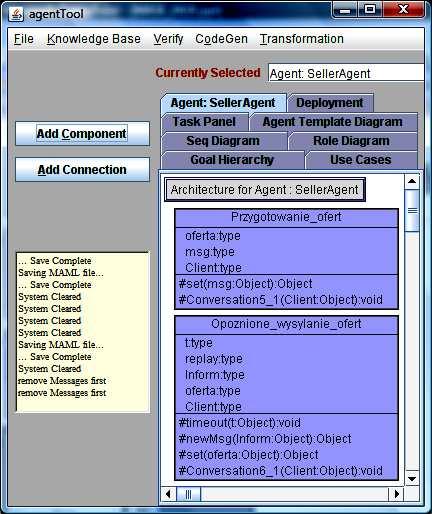The image size is (432, 514).
Task: Click the t:type attribute
Action: coord(199,343)
